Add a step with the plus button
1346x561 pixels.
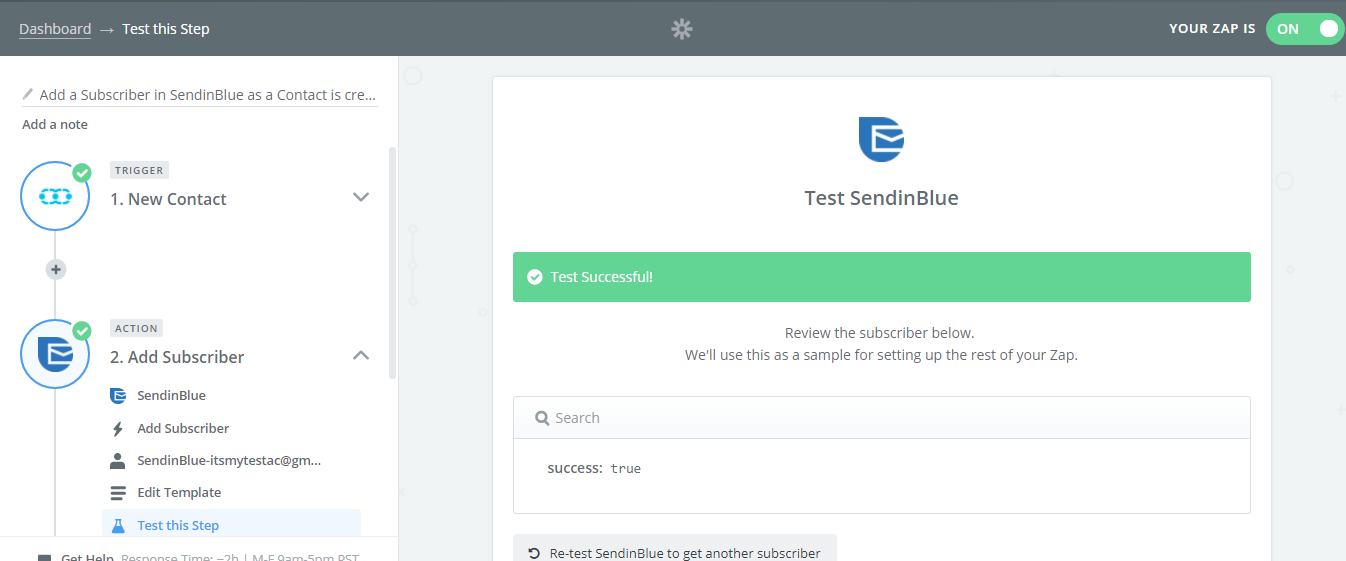tap(56, 269)
